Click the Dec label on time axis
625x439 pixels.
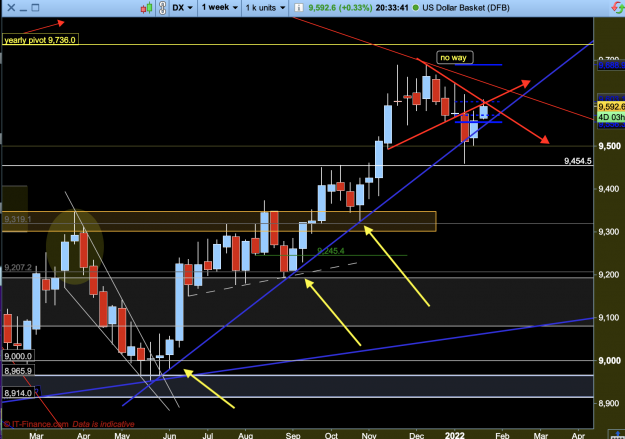(x=417, y=435)
